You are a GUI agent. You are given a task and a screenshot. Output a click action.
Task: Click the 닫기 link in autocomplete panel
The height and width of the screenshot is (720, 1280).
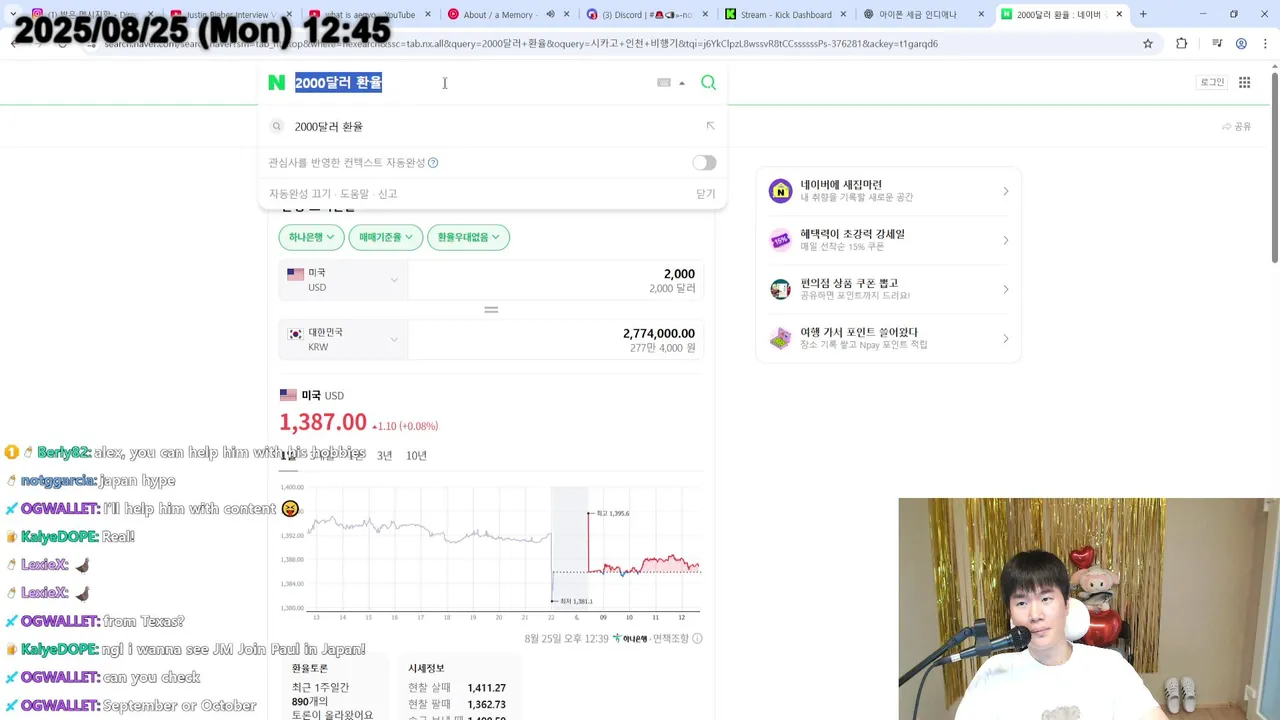coord(706,194)
